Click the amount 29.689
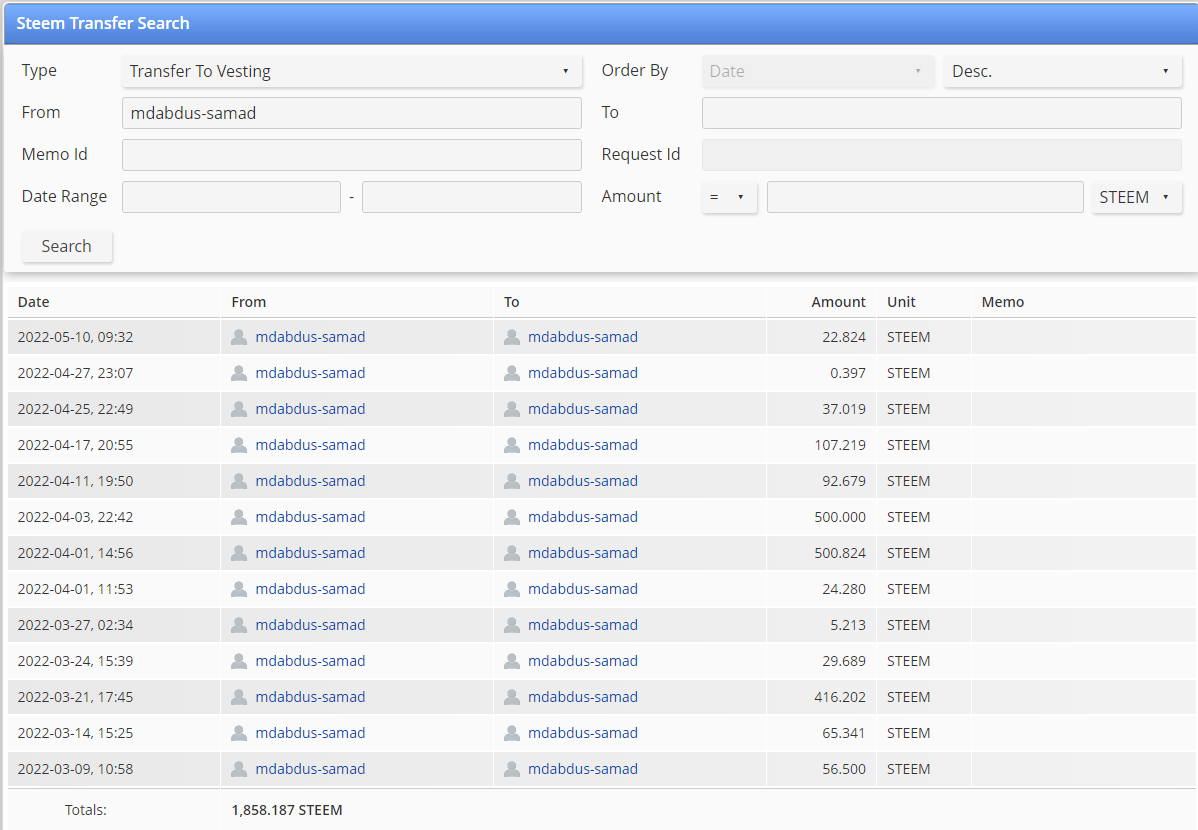 (843, 660)
